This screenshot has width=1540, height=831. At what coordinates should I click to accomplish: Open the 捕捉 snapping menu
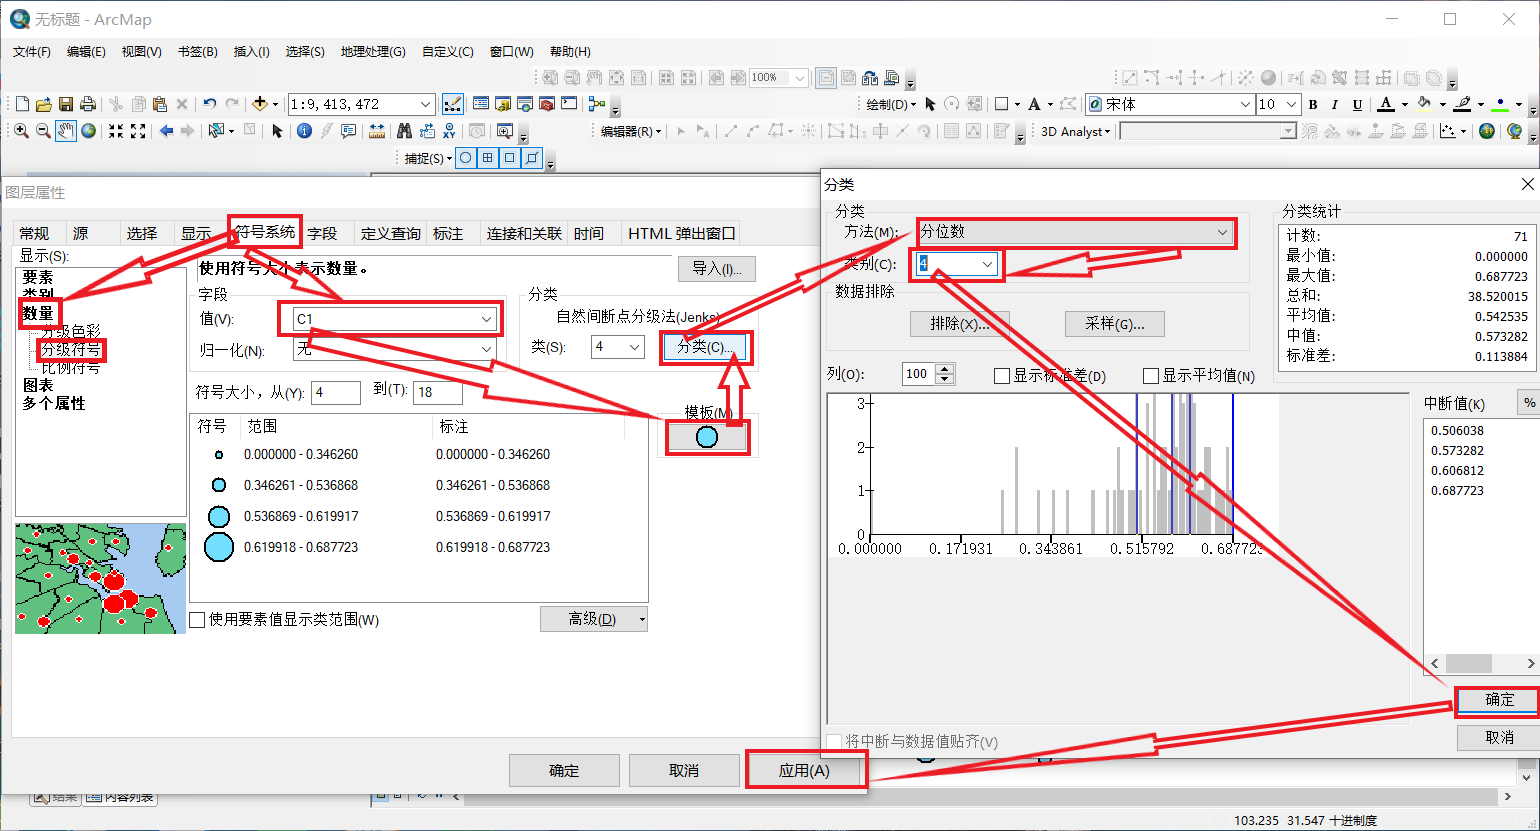coord(428,158)
